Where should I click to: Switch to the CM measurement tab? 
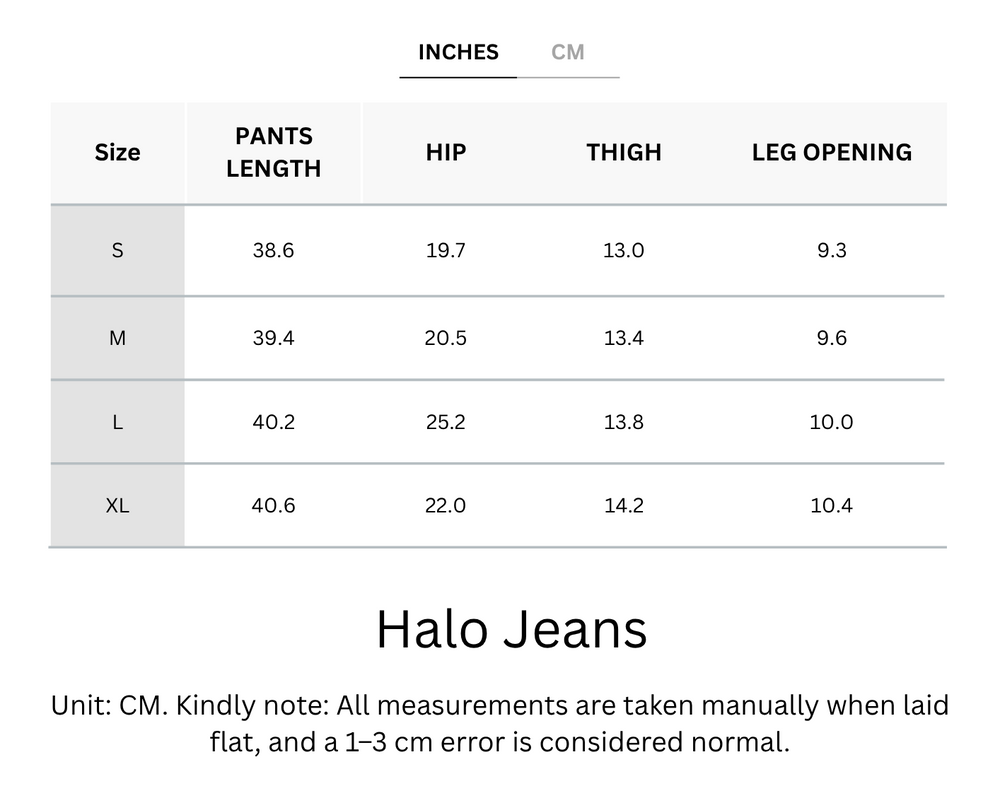pos(569,52)
